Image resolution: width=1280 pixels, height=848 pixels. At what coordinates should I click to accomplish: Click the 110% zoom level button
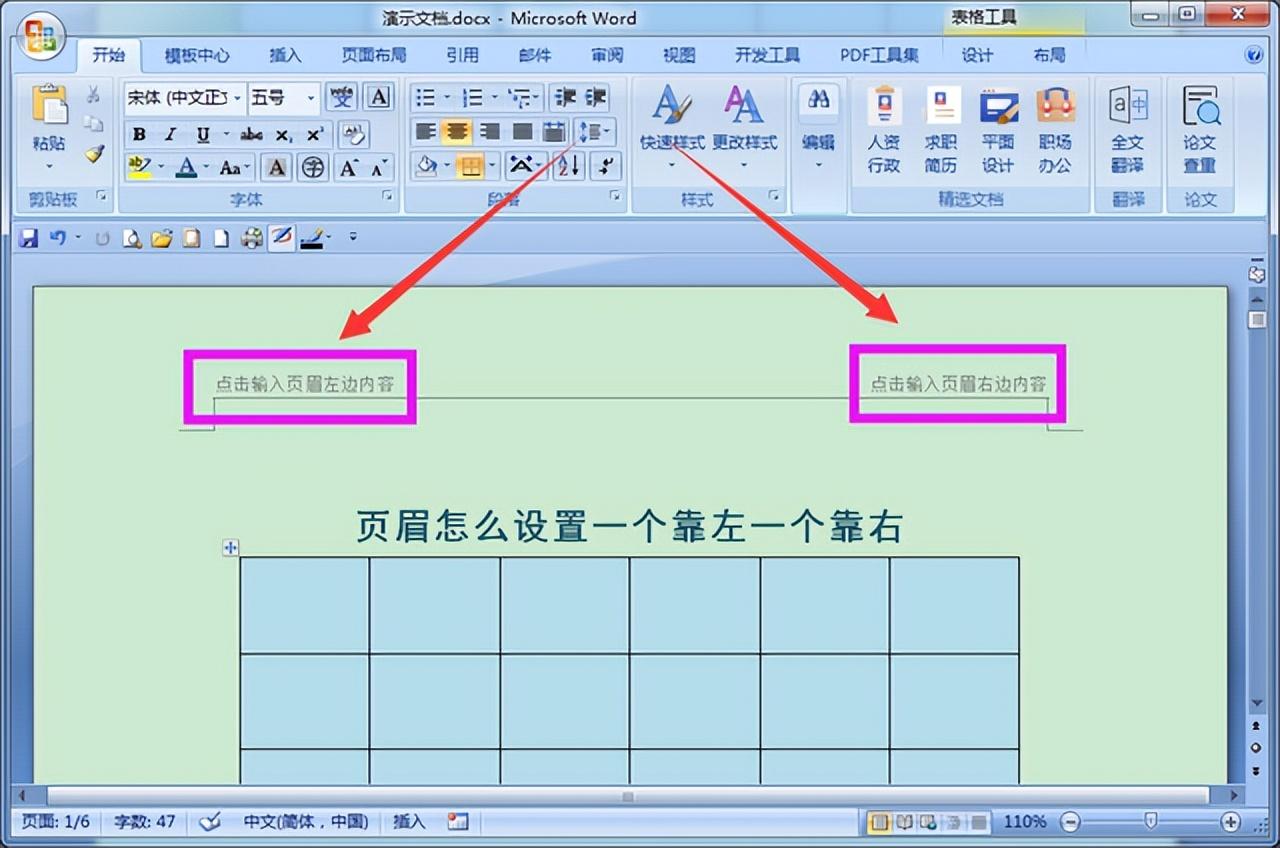pyautogui.click(x=1024, y=822)
